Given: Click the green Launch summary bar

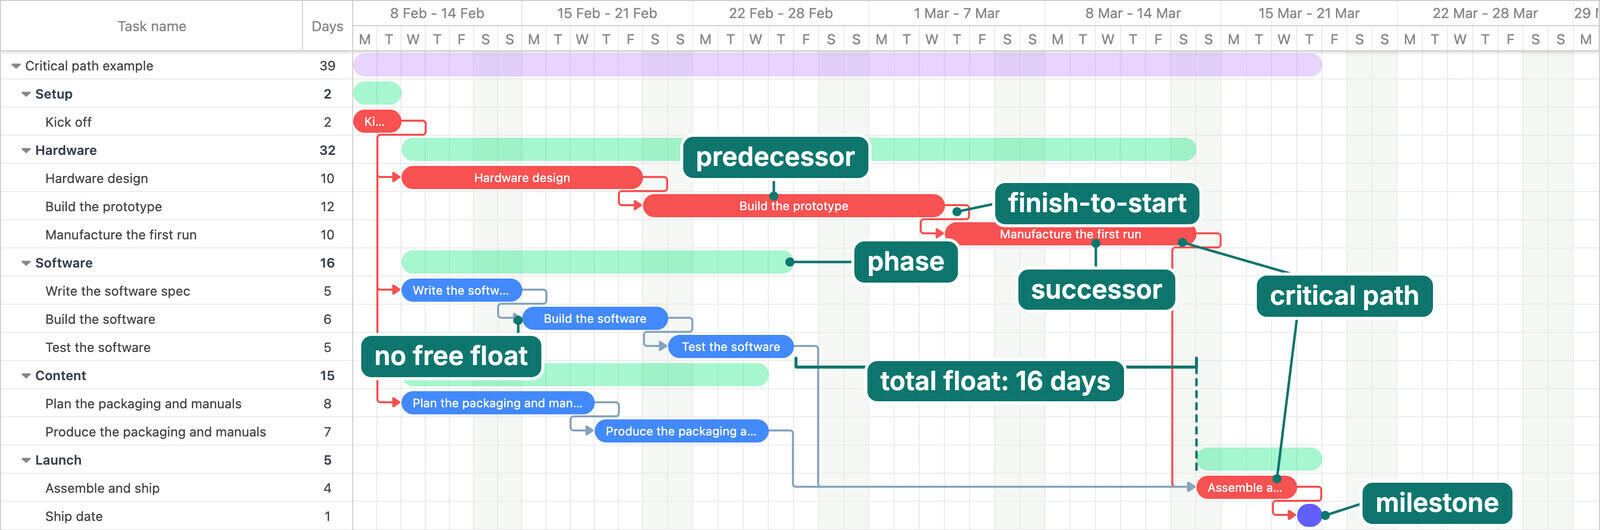Looking at the screenshot, I should click(x=1259, y=459).
